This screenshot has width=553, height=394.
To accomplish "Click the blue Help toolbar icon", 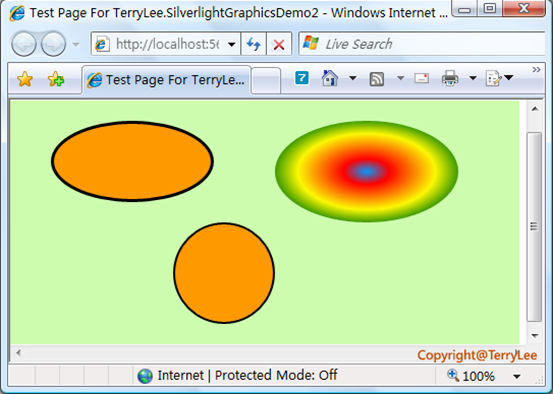I will (x=302, y=78).
